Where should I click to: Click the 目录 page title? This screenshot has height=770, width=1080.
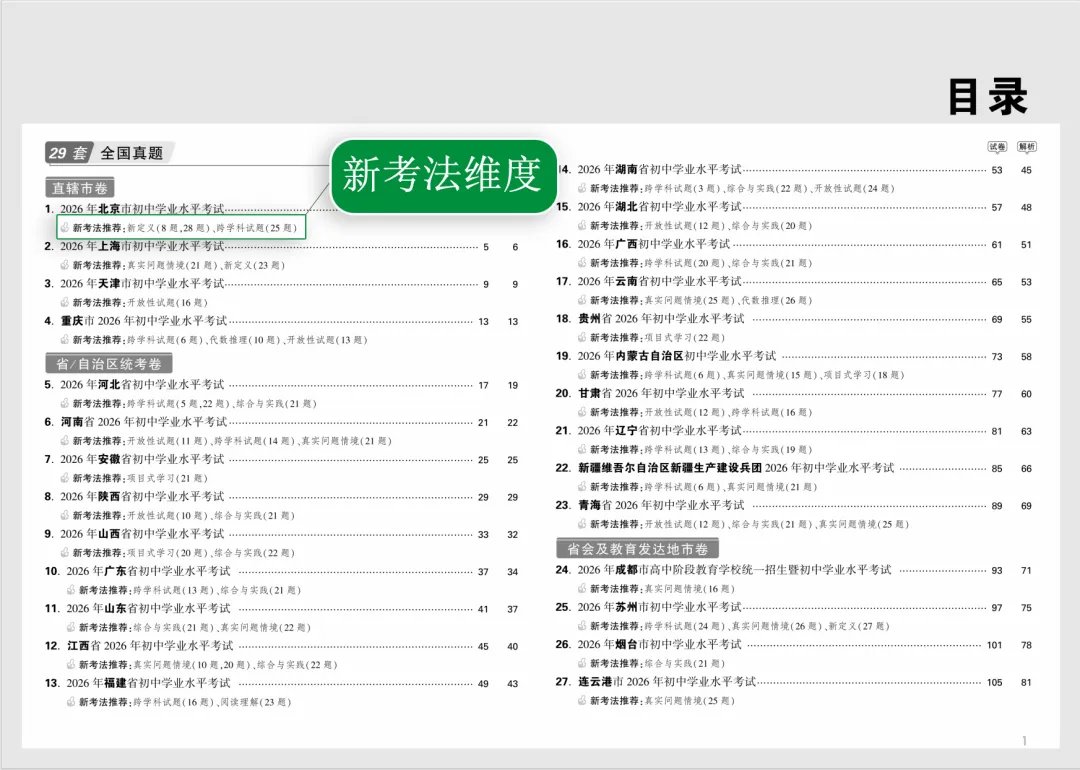987,96
